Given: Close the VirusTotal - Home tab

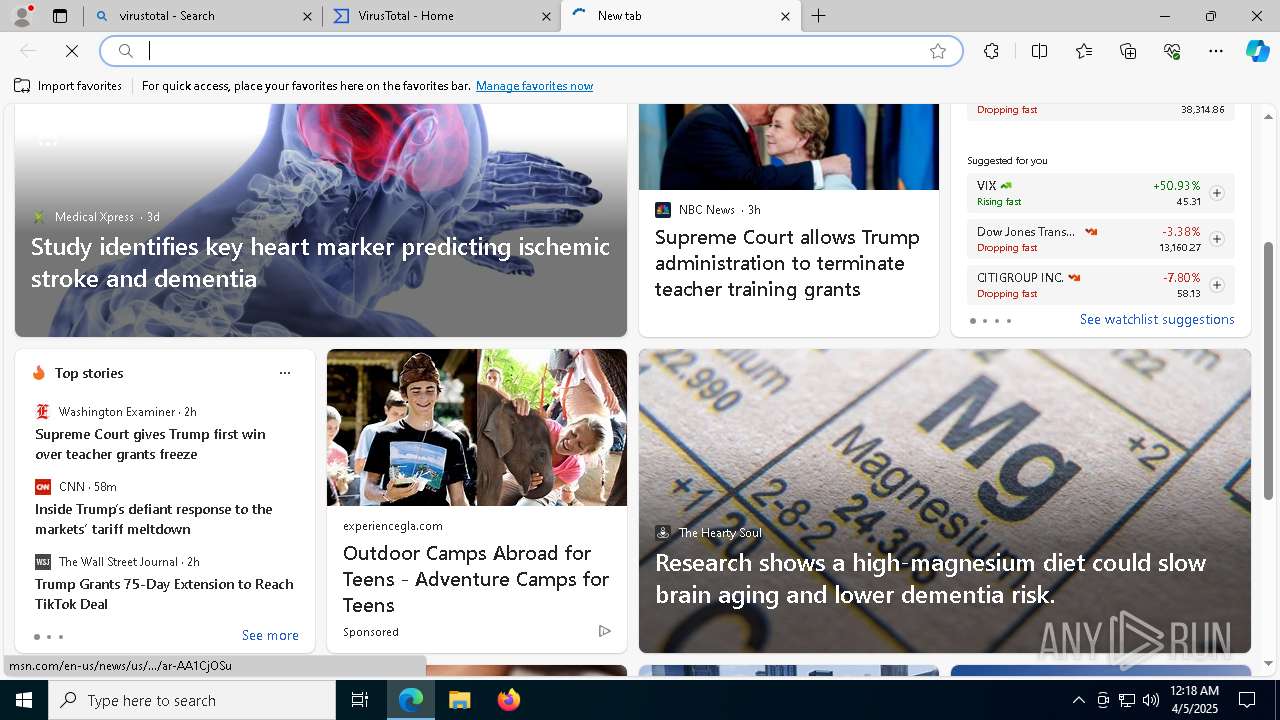Looking at the screenshot, I should click(x=546, y=16).
